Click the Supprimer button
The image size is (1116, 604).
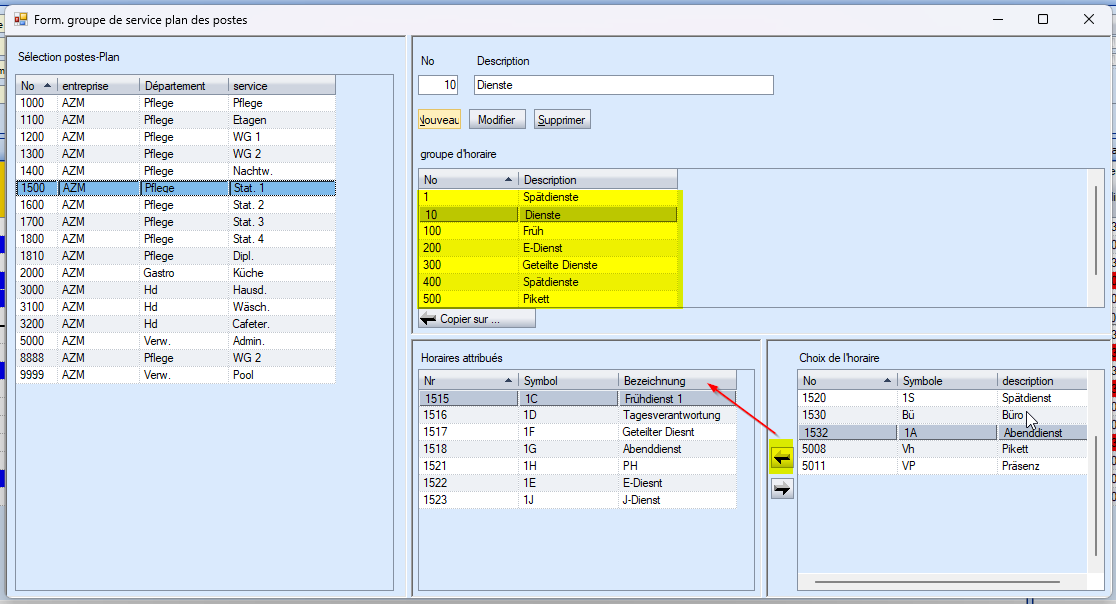point(562,120)
